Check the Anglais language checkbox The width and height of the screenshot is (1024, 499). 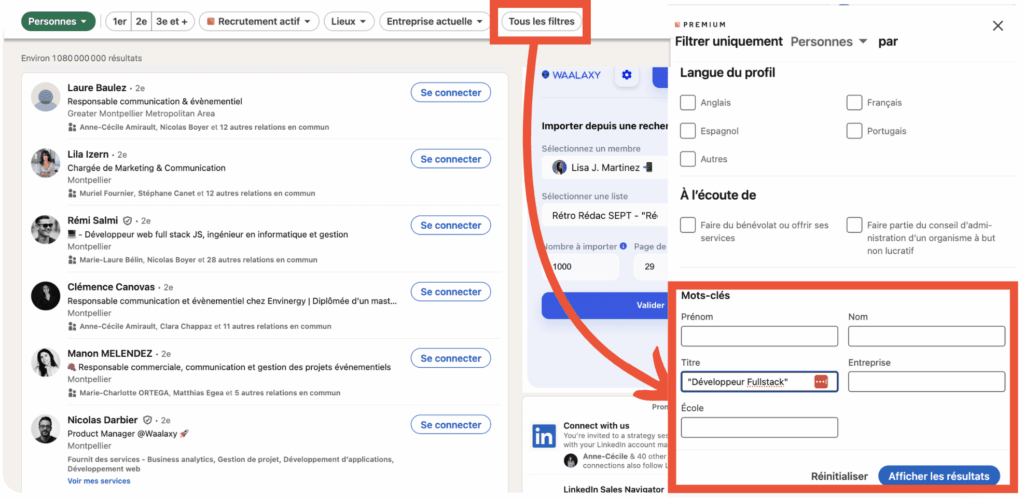pos(688,102)
